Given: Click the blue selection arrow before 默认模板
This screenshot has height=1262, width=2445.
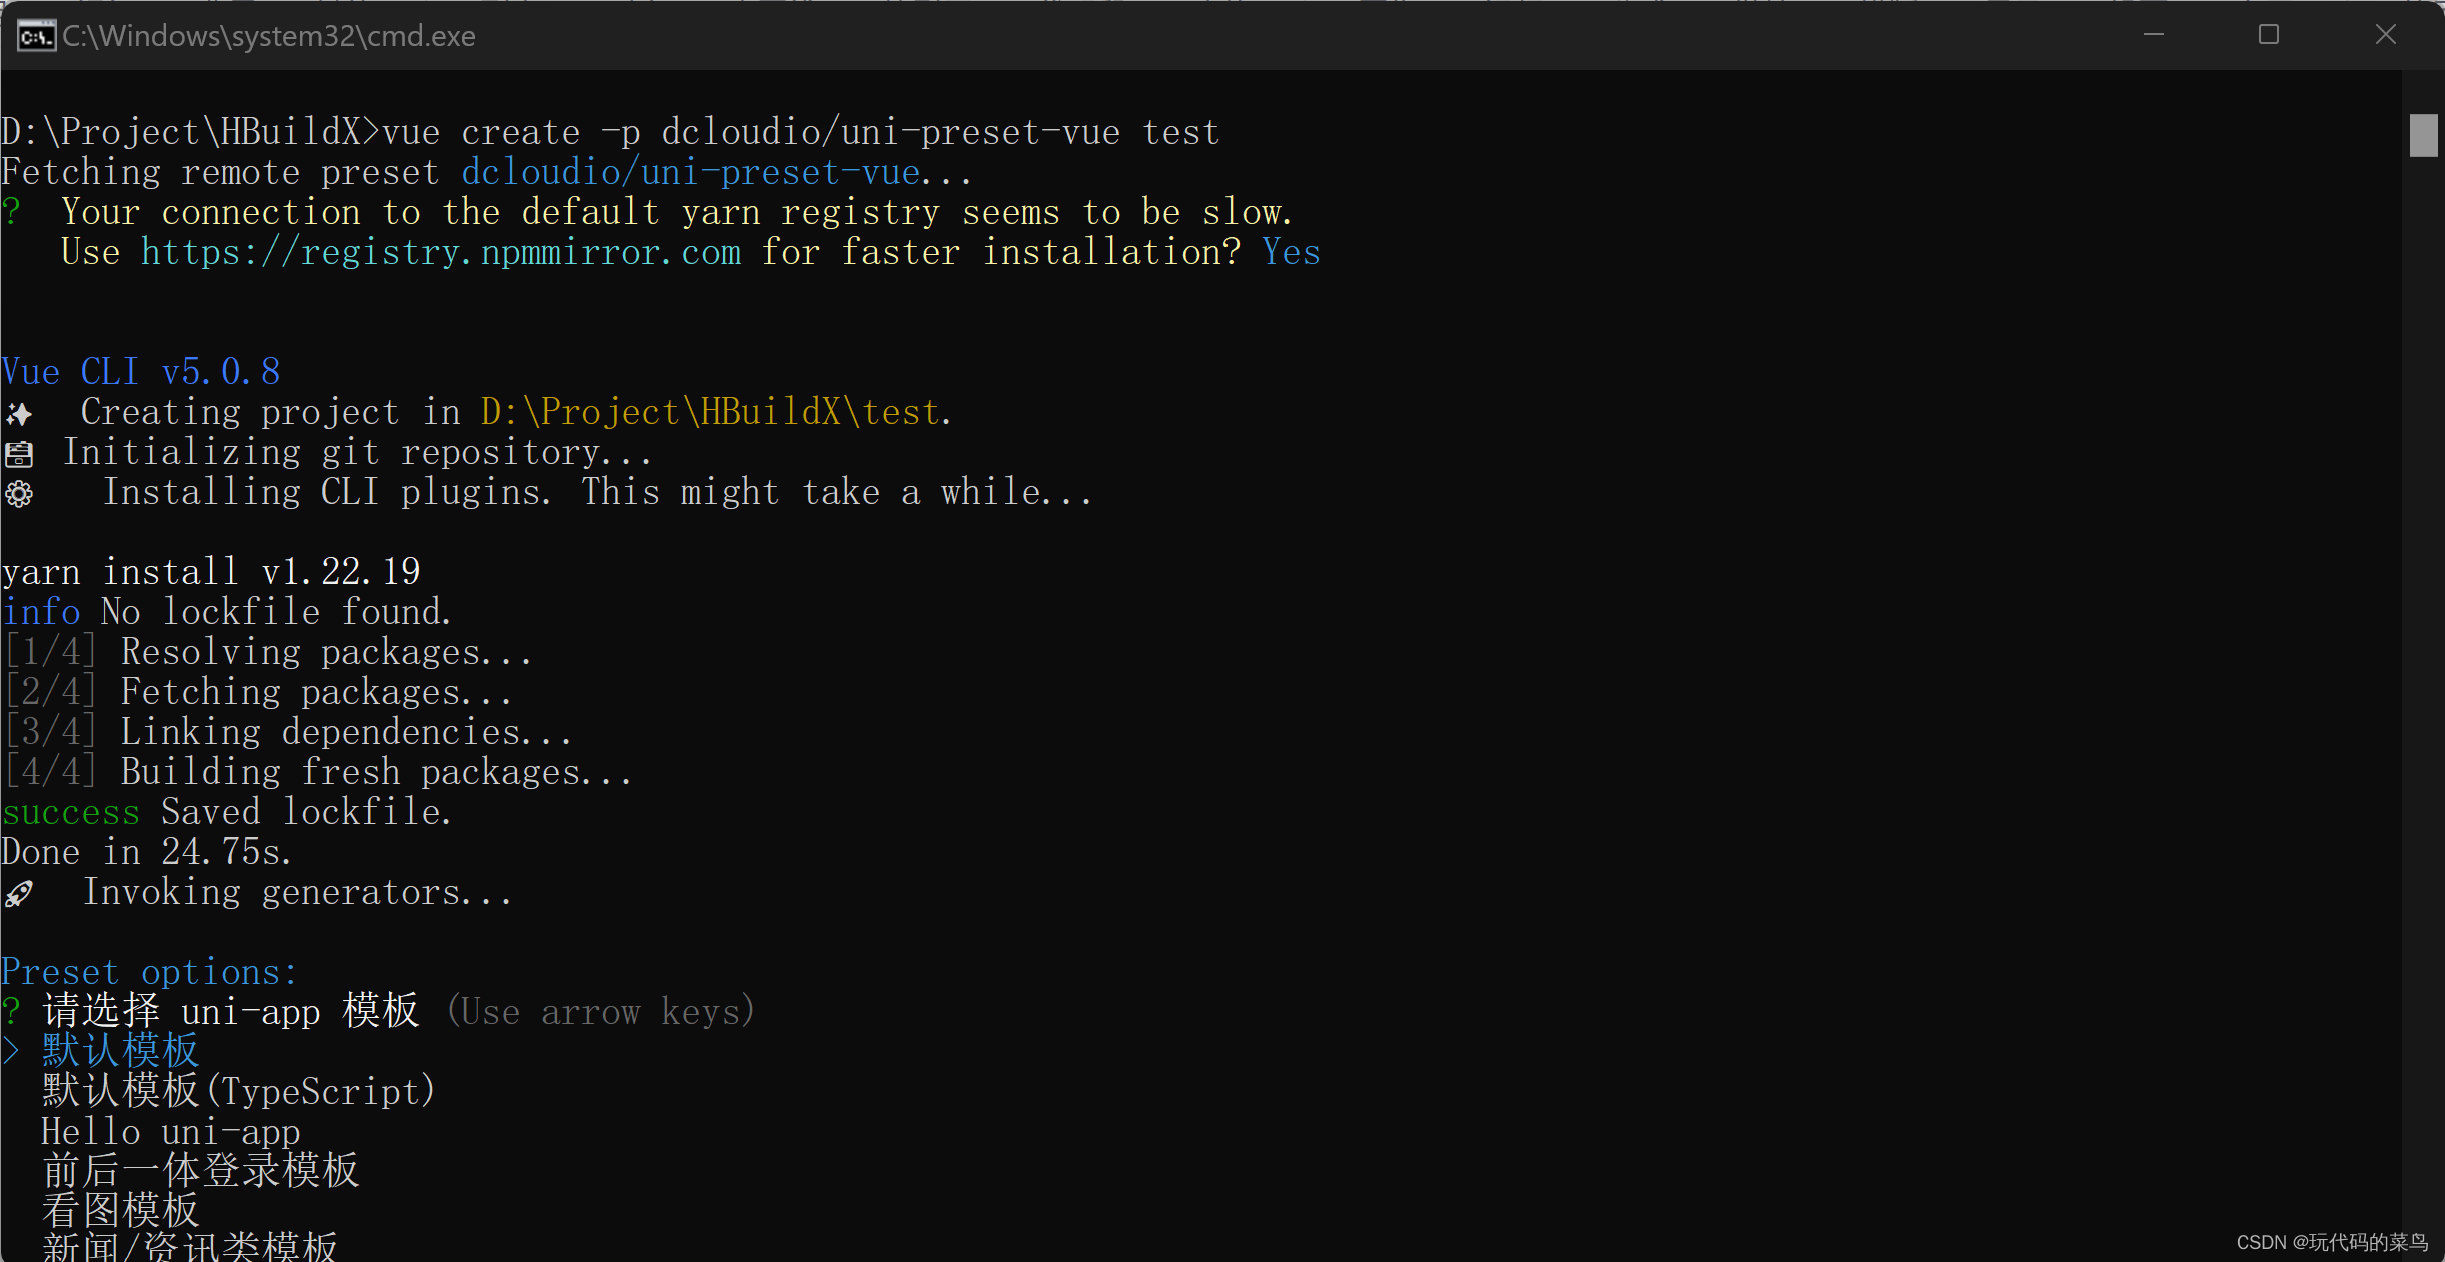Looking at the screenshot, I should pos(11,1051).
